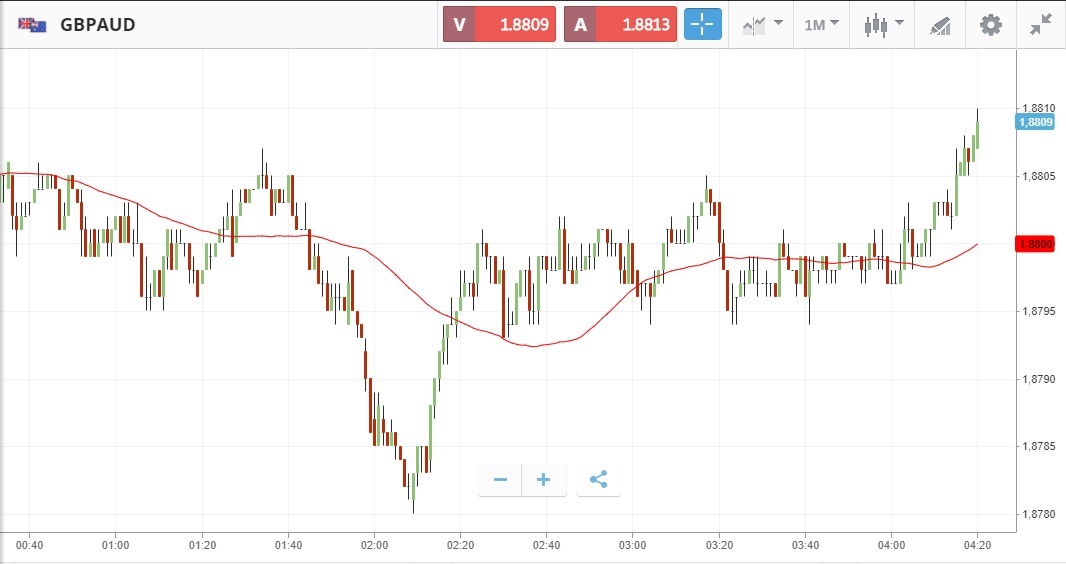Zoom out the chart with minus
Viewport: 1066px width, 564px height.
[x=500, y=480]
